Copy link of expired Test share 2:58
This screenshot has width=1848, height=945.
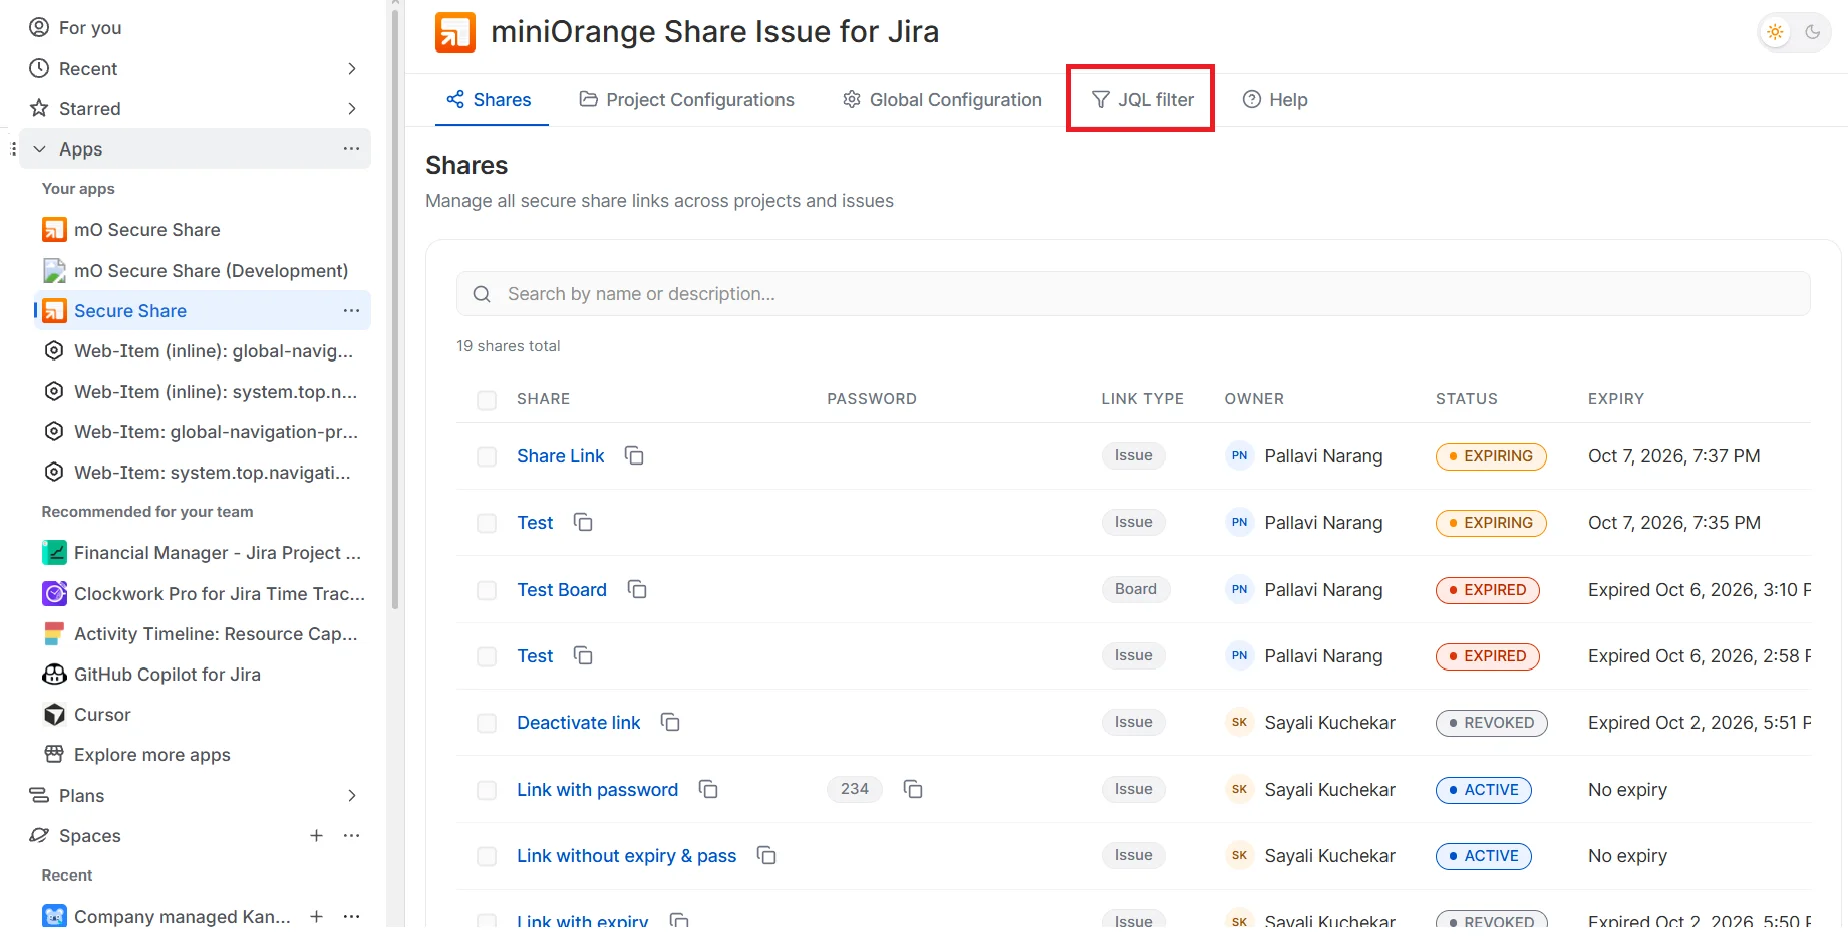click(x=583, y=656)
